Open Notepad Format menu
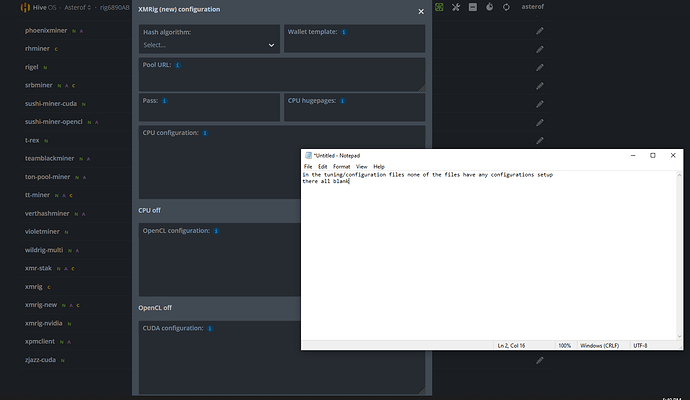 tap(341, 166)
